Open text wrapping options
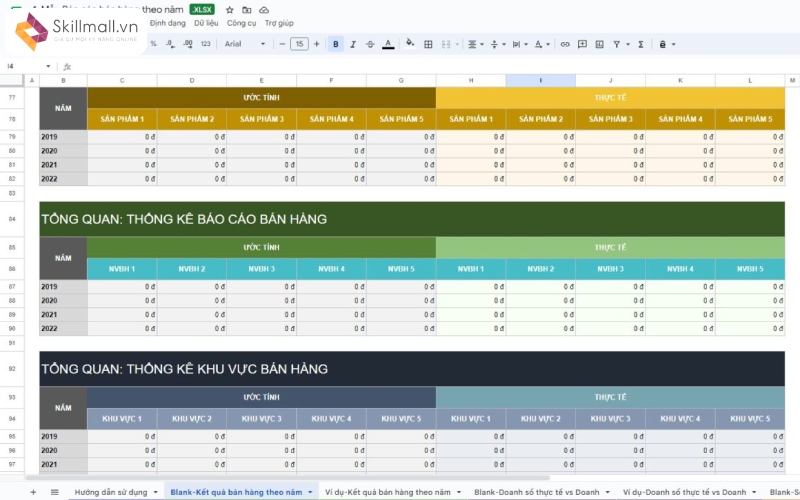 coord(519,44)
